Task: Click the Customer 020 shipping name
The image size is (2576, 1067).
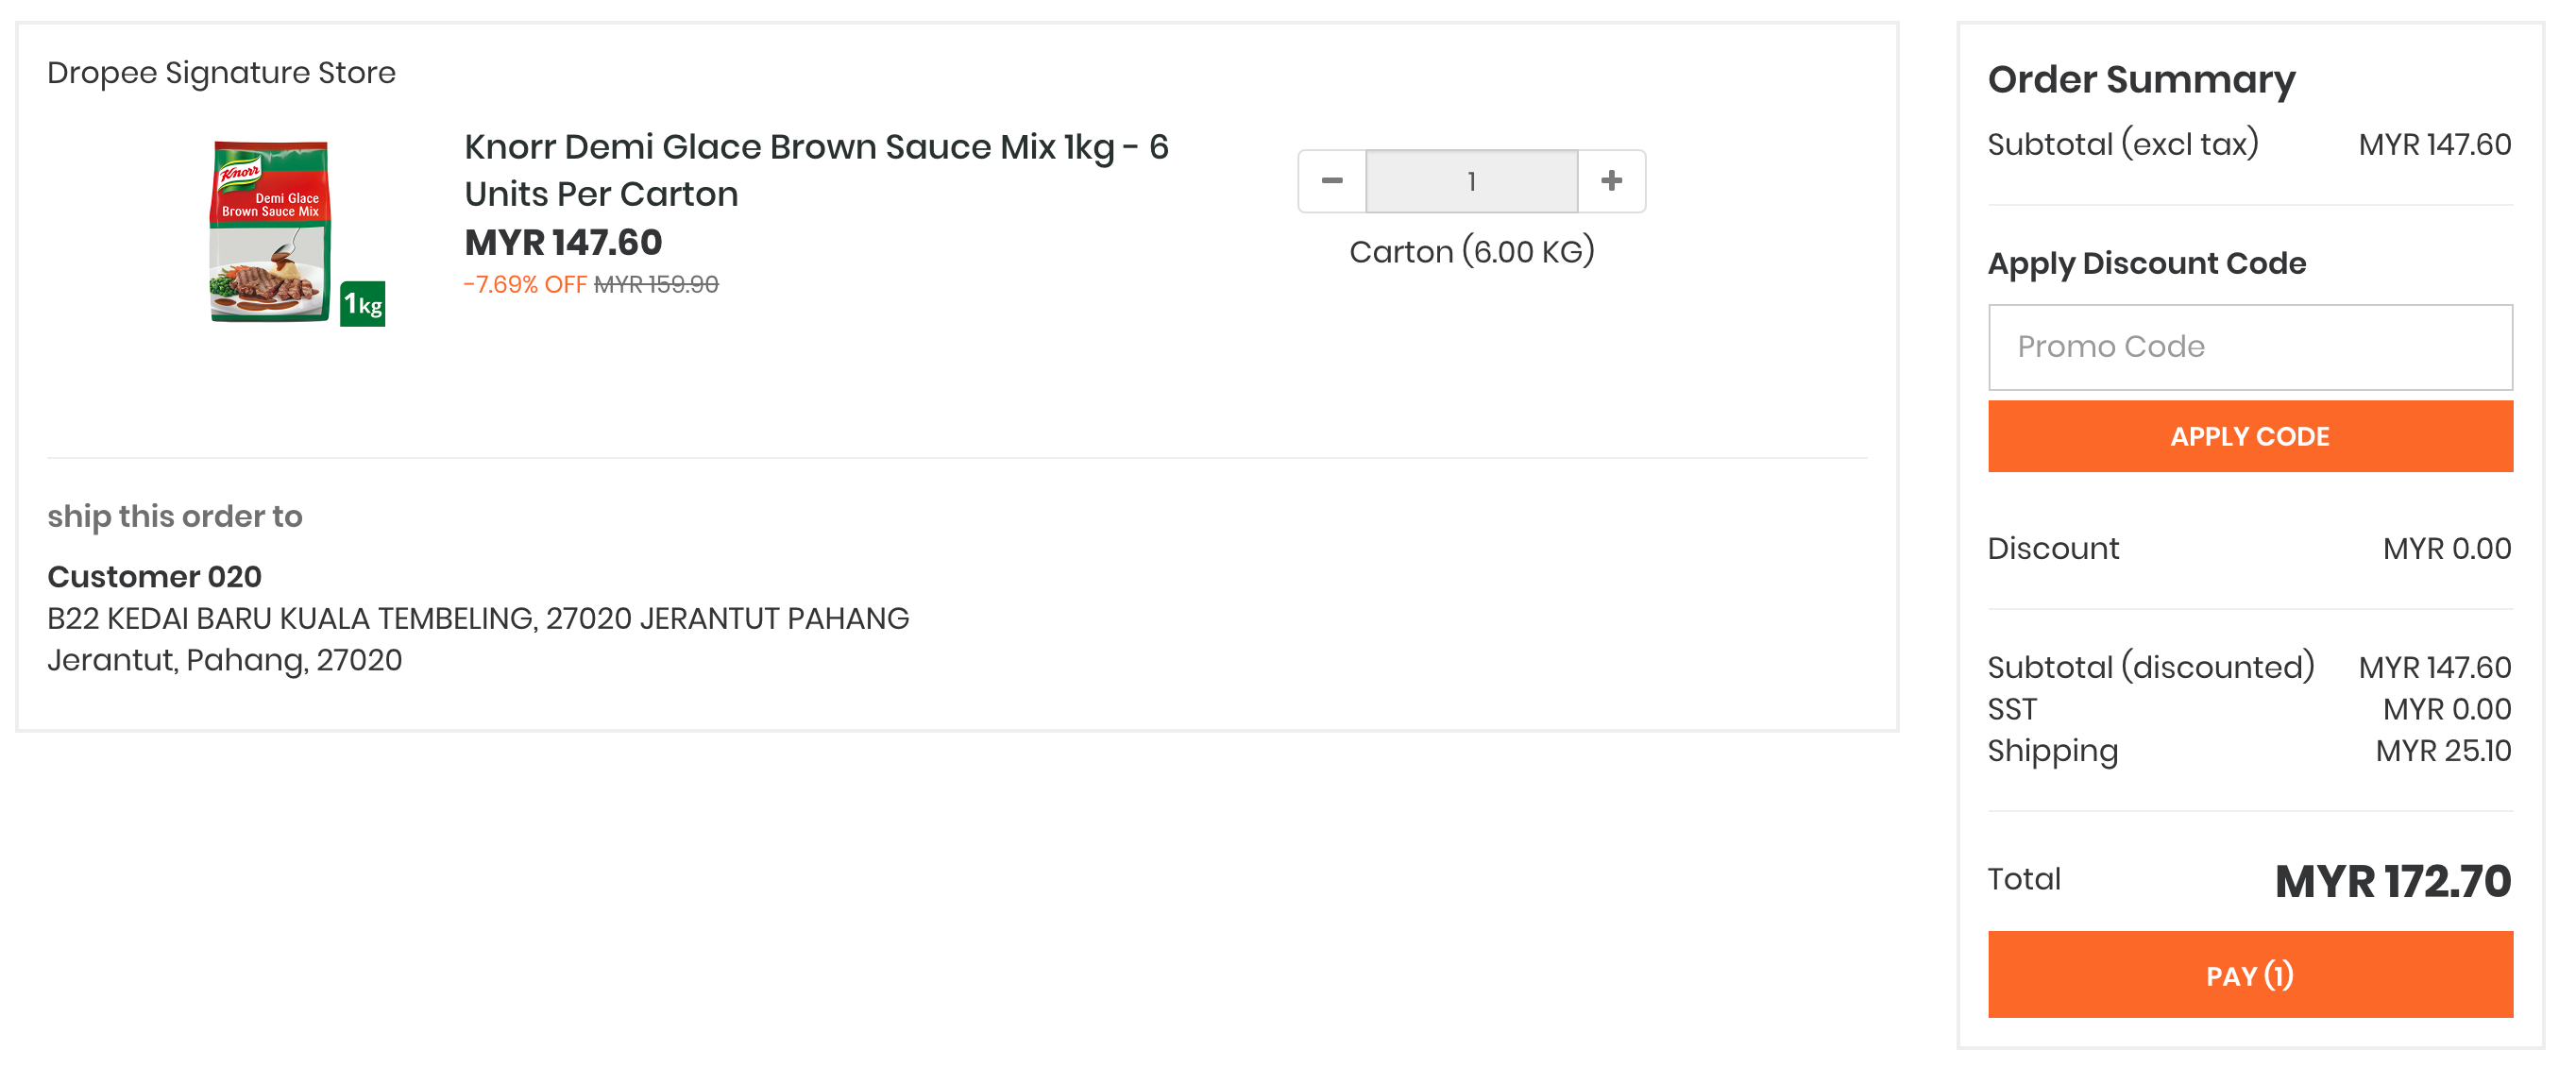Action: [154, 577]
